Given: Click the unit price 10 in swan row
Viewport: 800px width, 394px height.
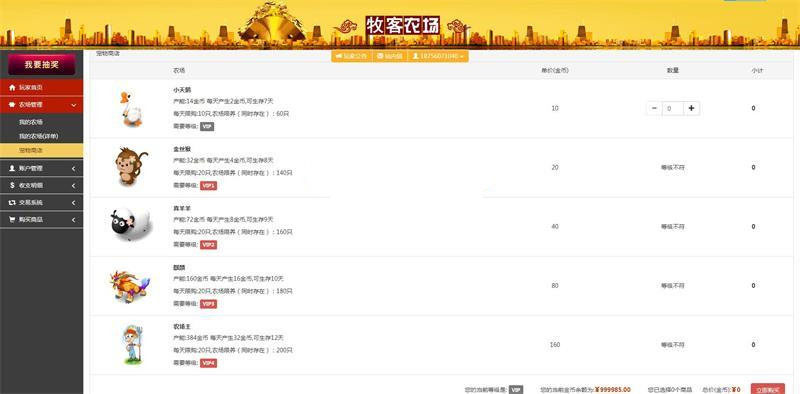Looking at the screenshot, I should pos(555,108).
